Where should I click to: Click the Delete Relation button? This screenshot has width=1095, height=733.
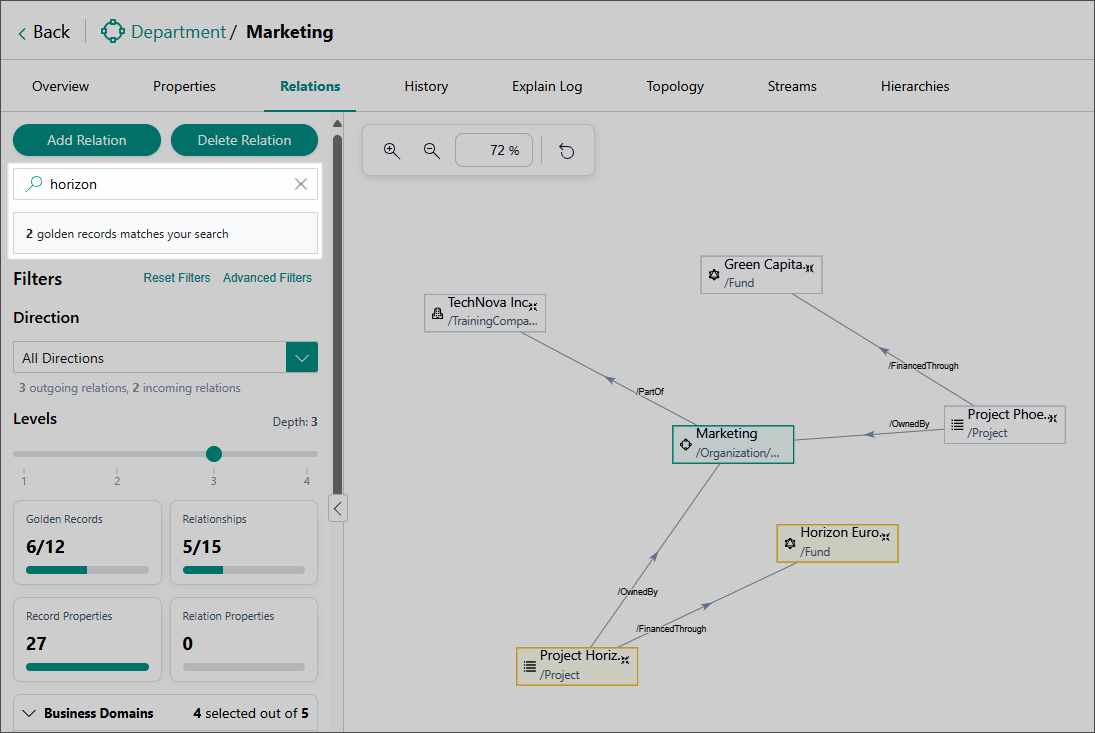coord(244,140)
